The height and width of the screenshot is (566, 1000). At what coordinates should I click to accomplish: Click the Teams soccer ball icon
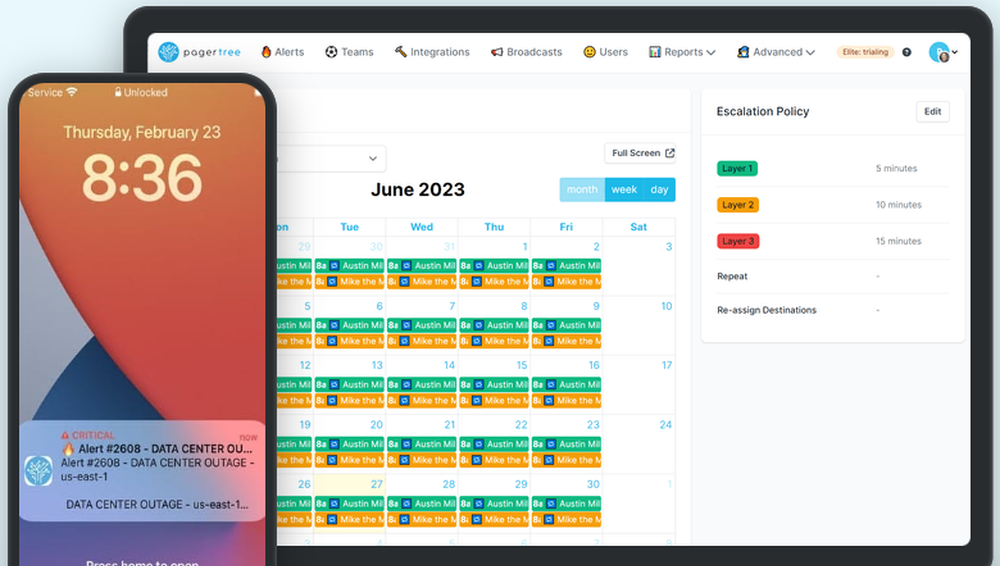pyautogui.click(x=331, y=52)
